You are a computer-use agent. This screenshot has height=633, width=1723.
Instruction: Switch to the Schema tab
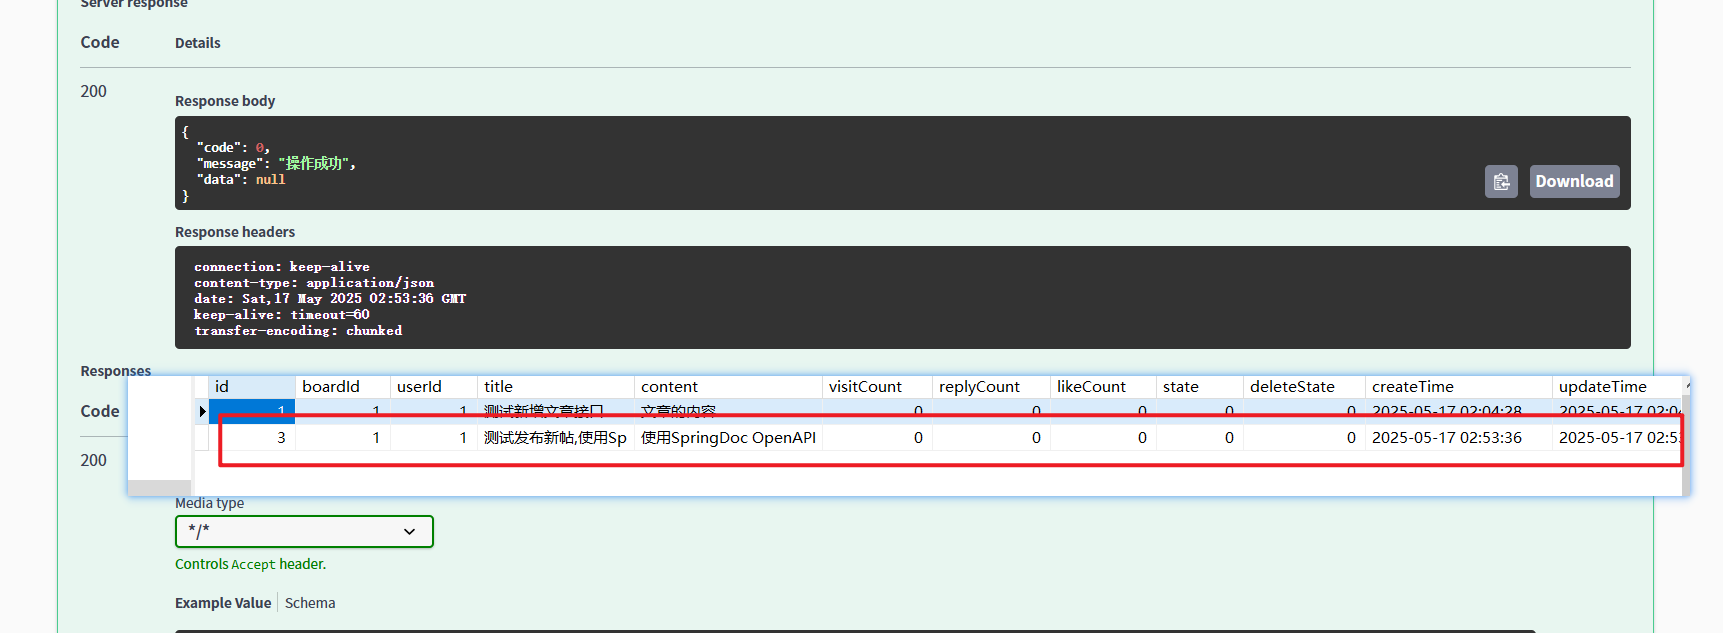310,603
